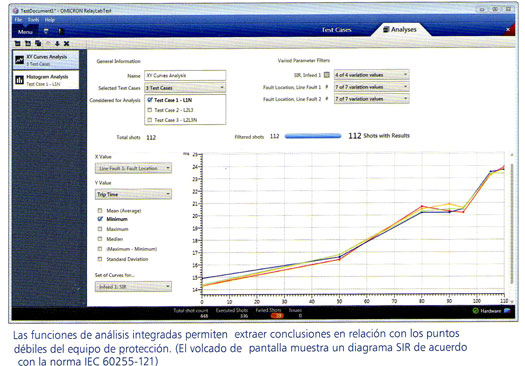Check Test Case 3 - L2L3N

click(x=150, y=120)
